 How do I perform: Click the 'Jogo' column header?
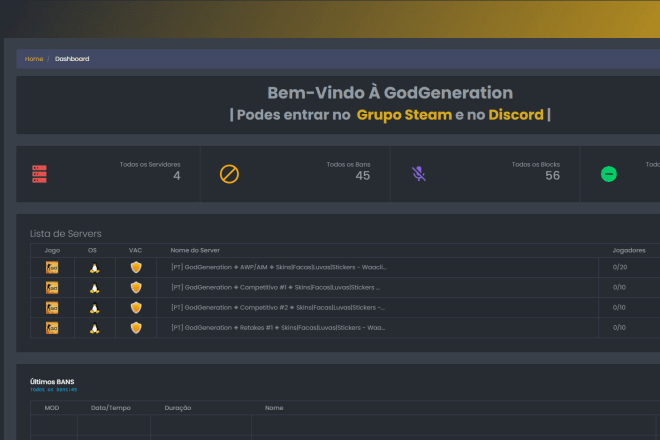(x=52, y=251)
